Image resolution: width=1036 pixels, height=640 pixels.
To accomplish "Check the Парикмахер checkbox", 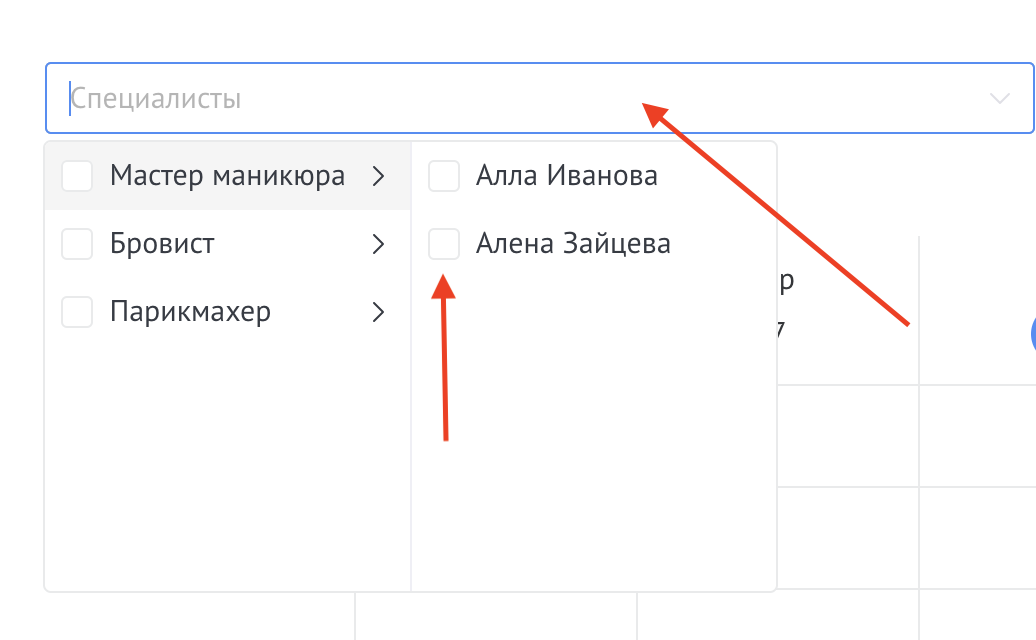I will (x=77, y=311).
